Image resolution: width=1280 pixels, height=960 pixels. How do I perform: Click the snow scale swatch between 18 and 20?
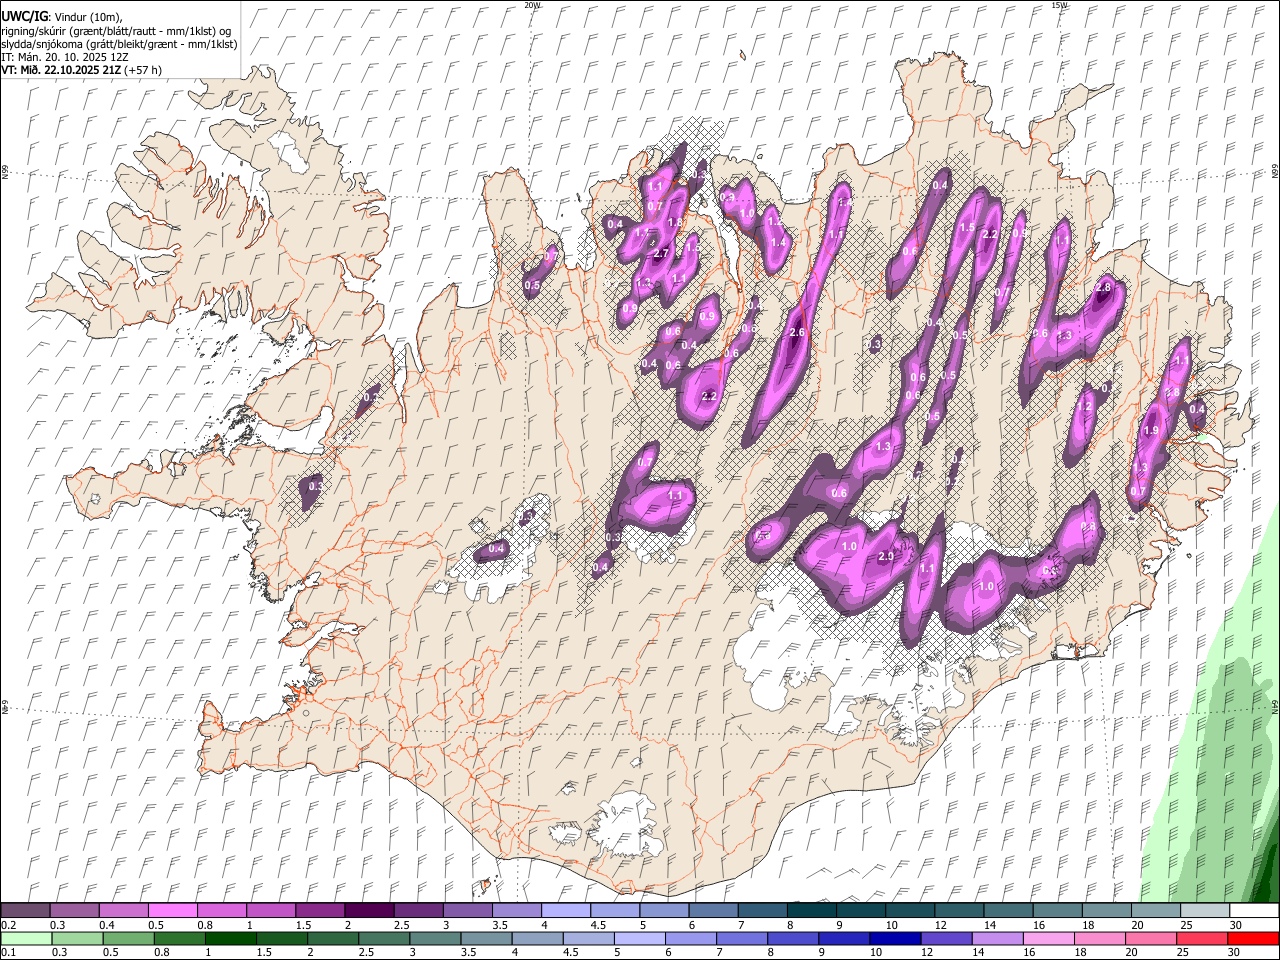tap(1106, 910)
